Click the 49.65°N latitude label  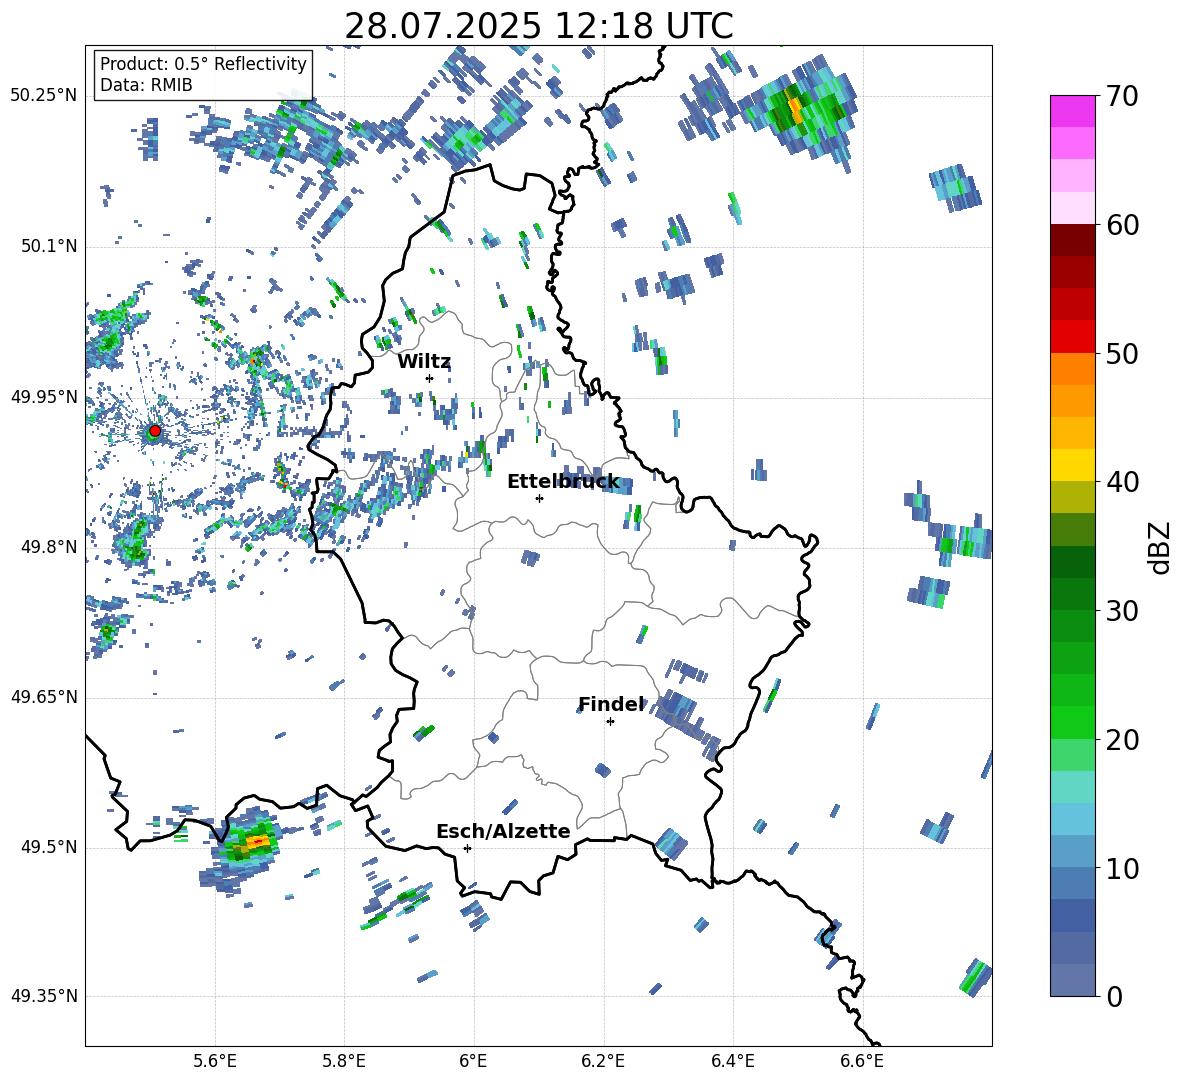pos(44,696)
